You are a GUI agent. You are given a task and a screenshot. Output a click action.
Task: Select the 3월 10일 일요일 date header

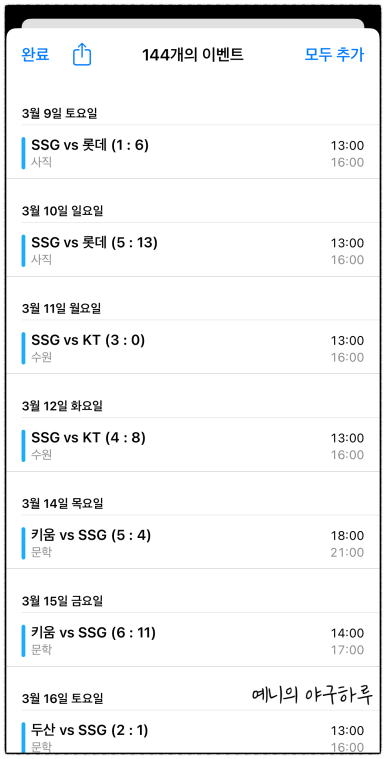coord(62,211)
